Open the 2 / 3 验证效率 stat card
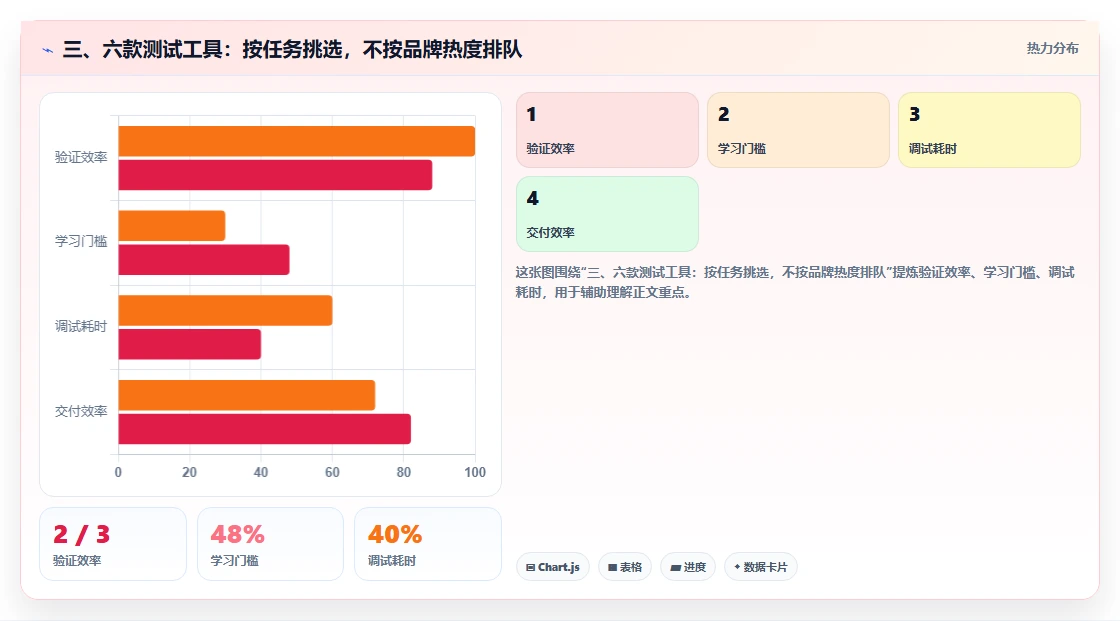This screenshot has height=621, width=1120. 113,544
